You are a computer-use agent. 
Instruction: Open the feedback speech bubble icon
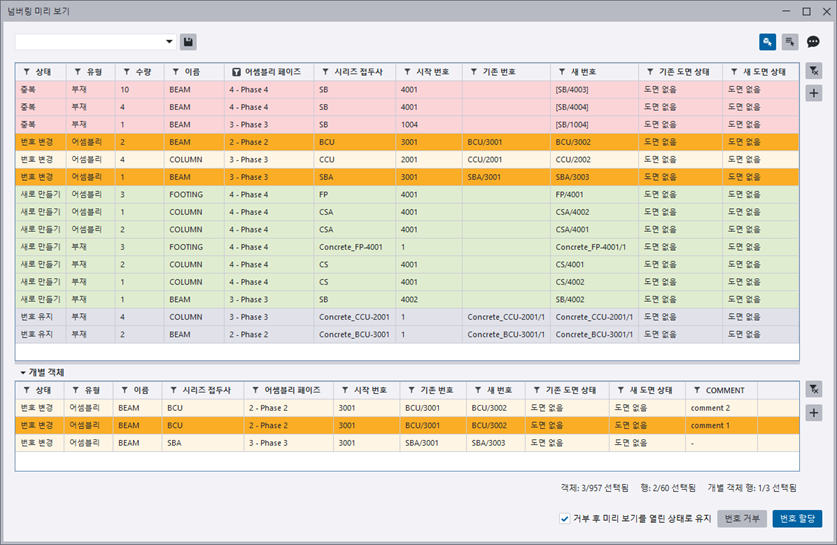813,42
